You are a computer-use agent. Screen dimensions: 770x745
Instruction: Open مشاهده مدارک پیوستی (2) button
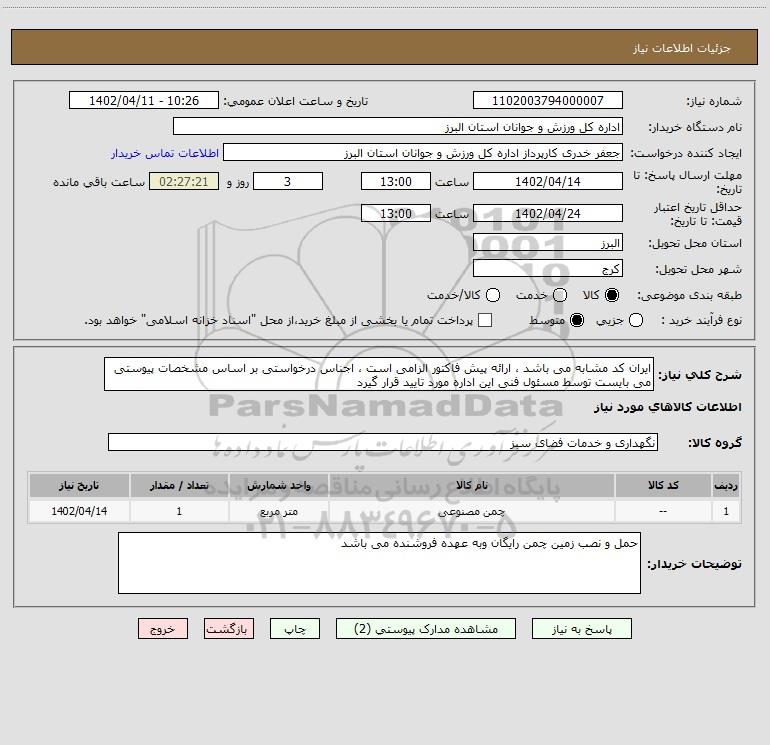tap(426, 629)
